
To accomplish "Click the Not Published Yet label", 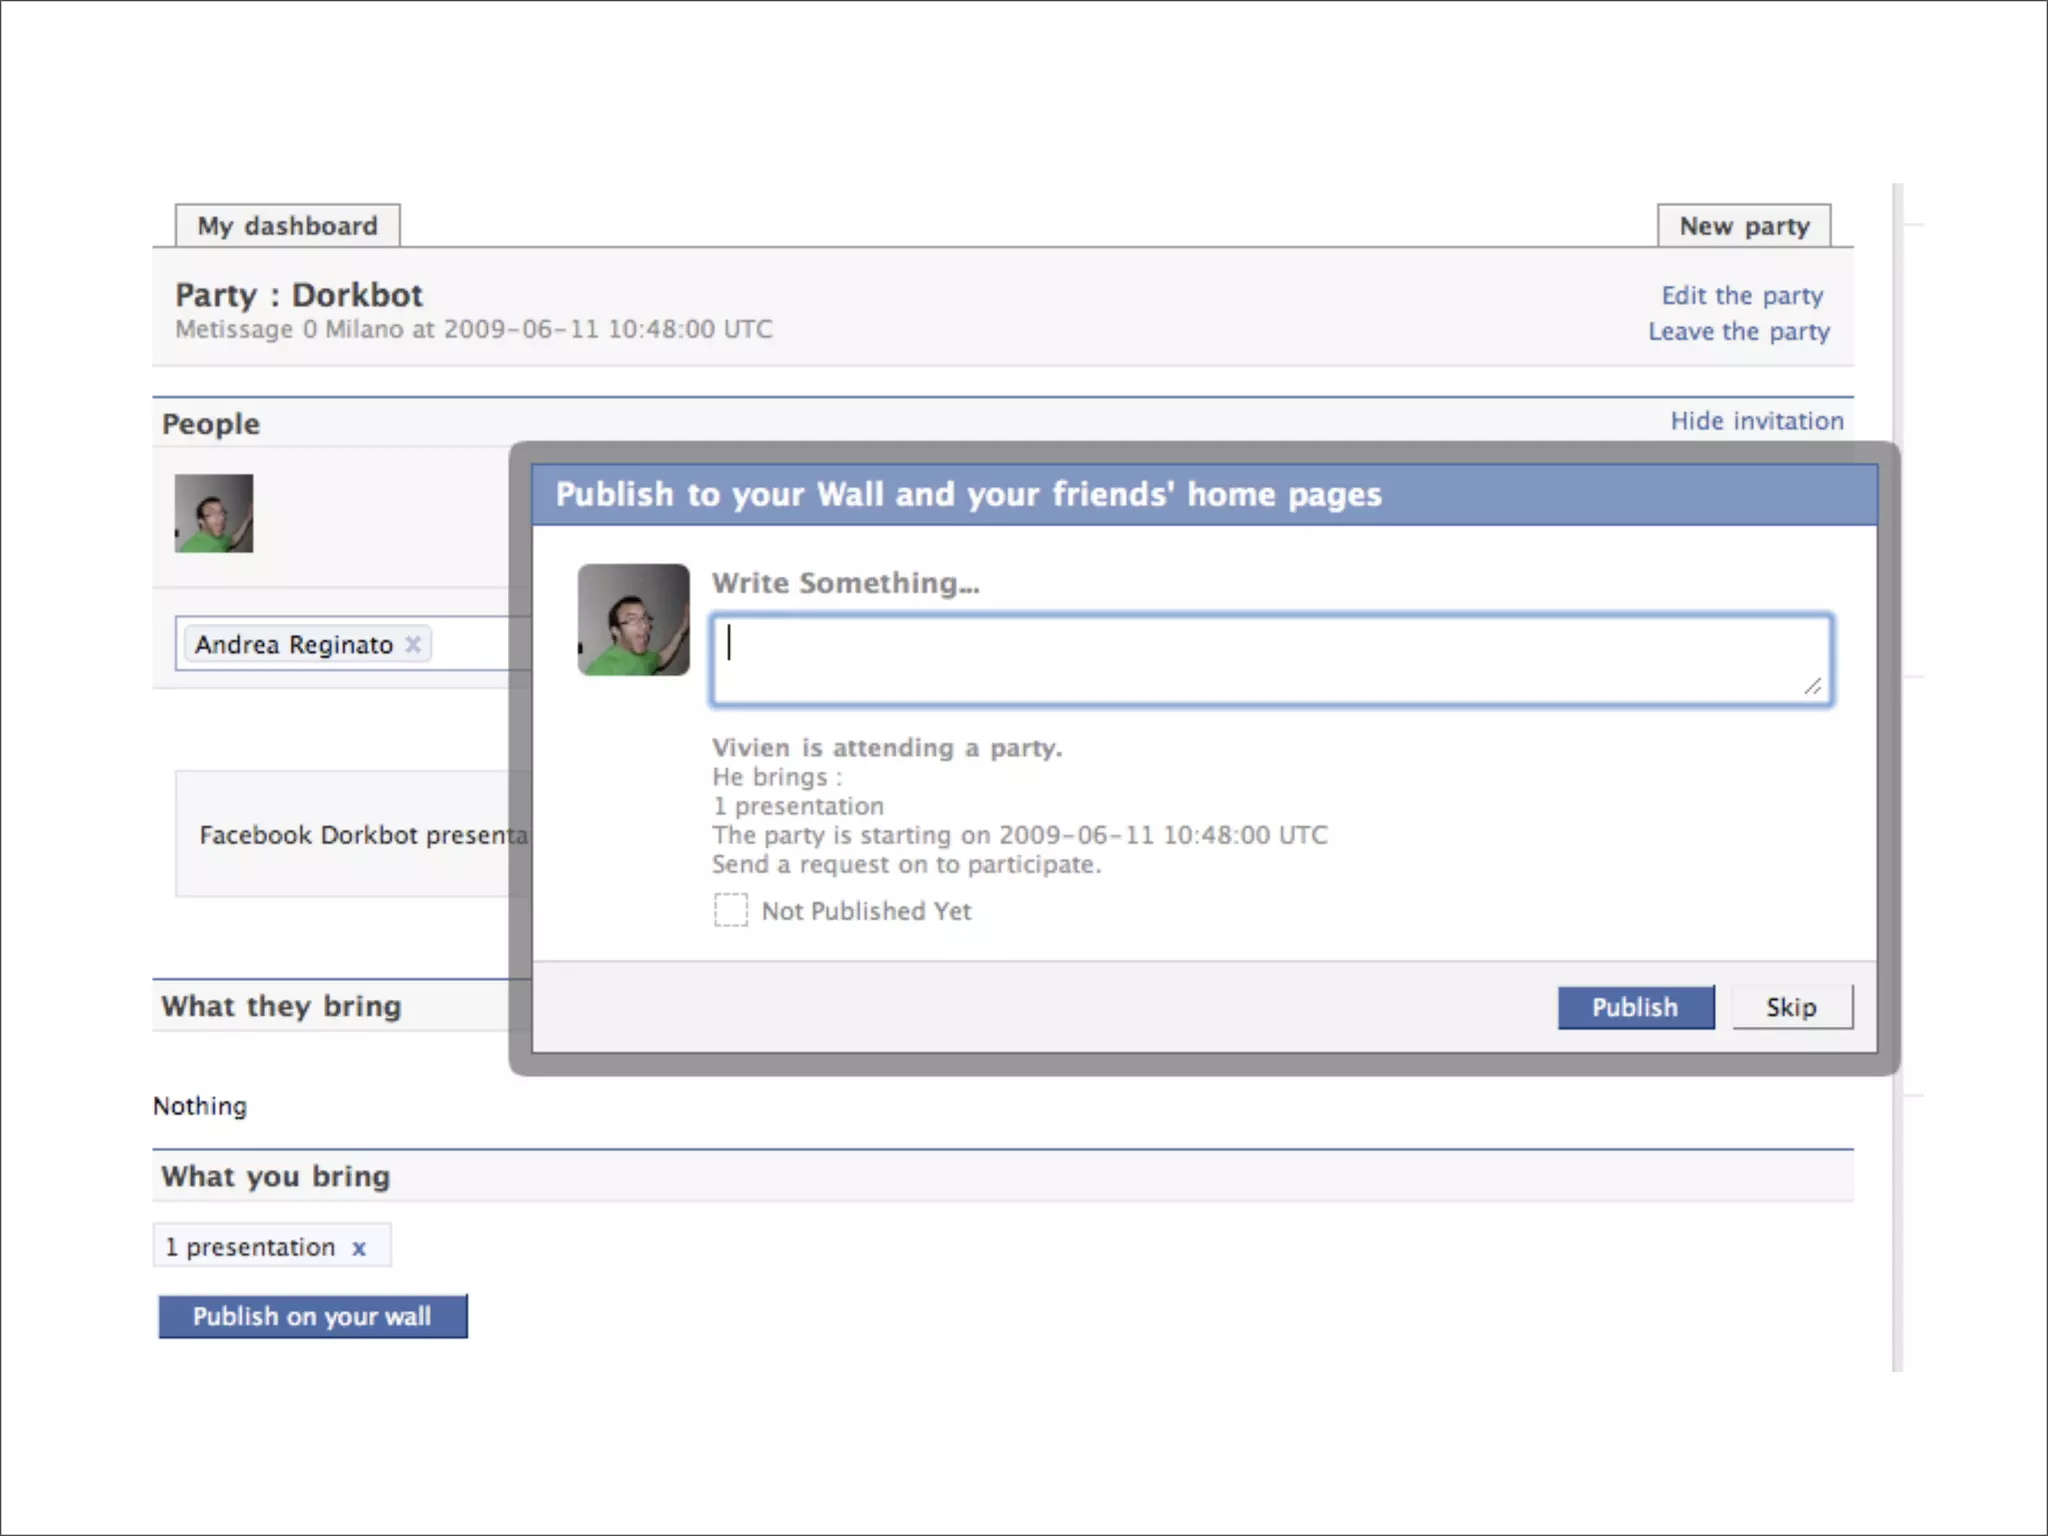I will click(x=866, y=911).
